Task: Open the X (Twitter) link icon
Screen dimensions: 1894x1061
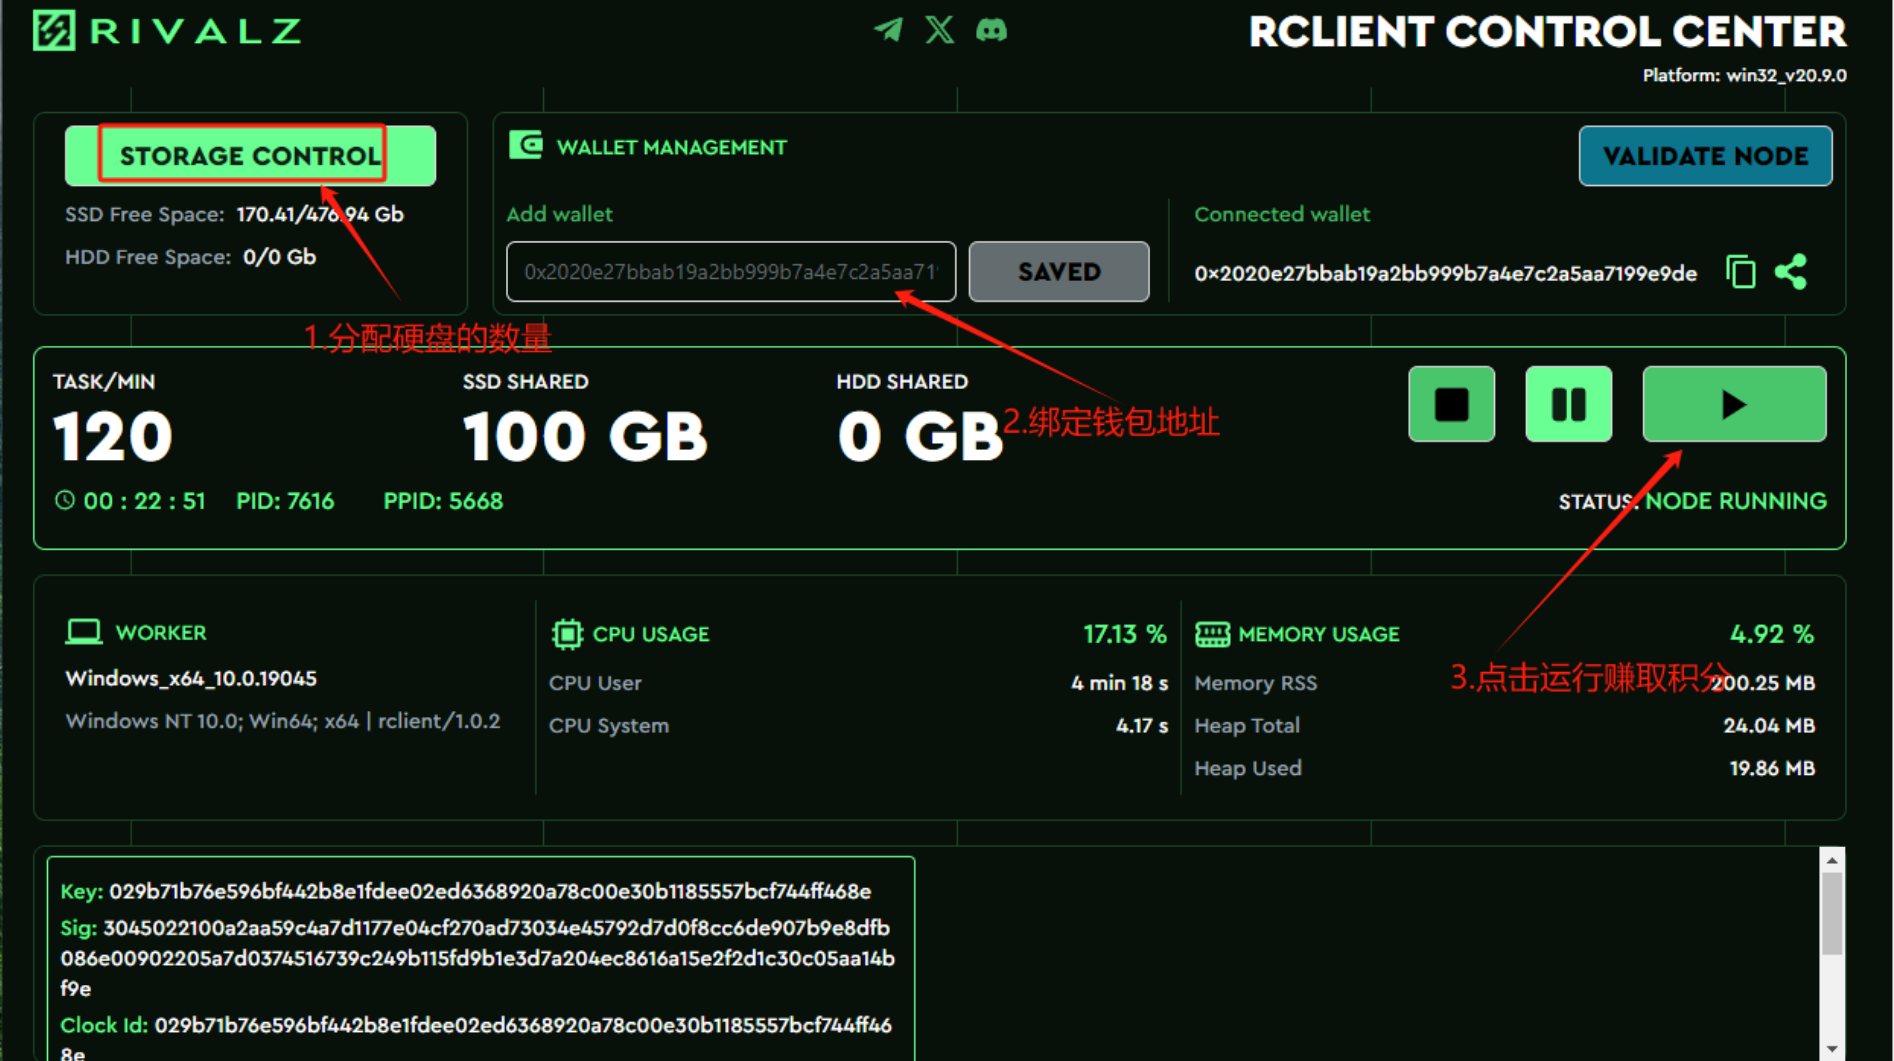Action: [x=939, y=30]
